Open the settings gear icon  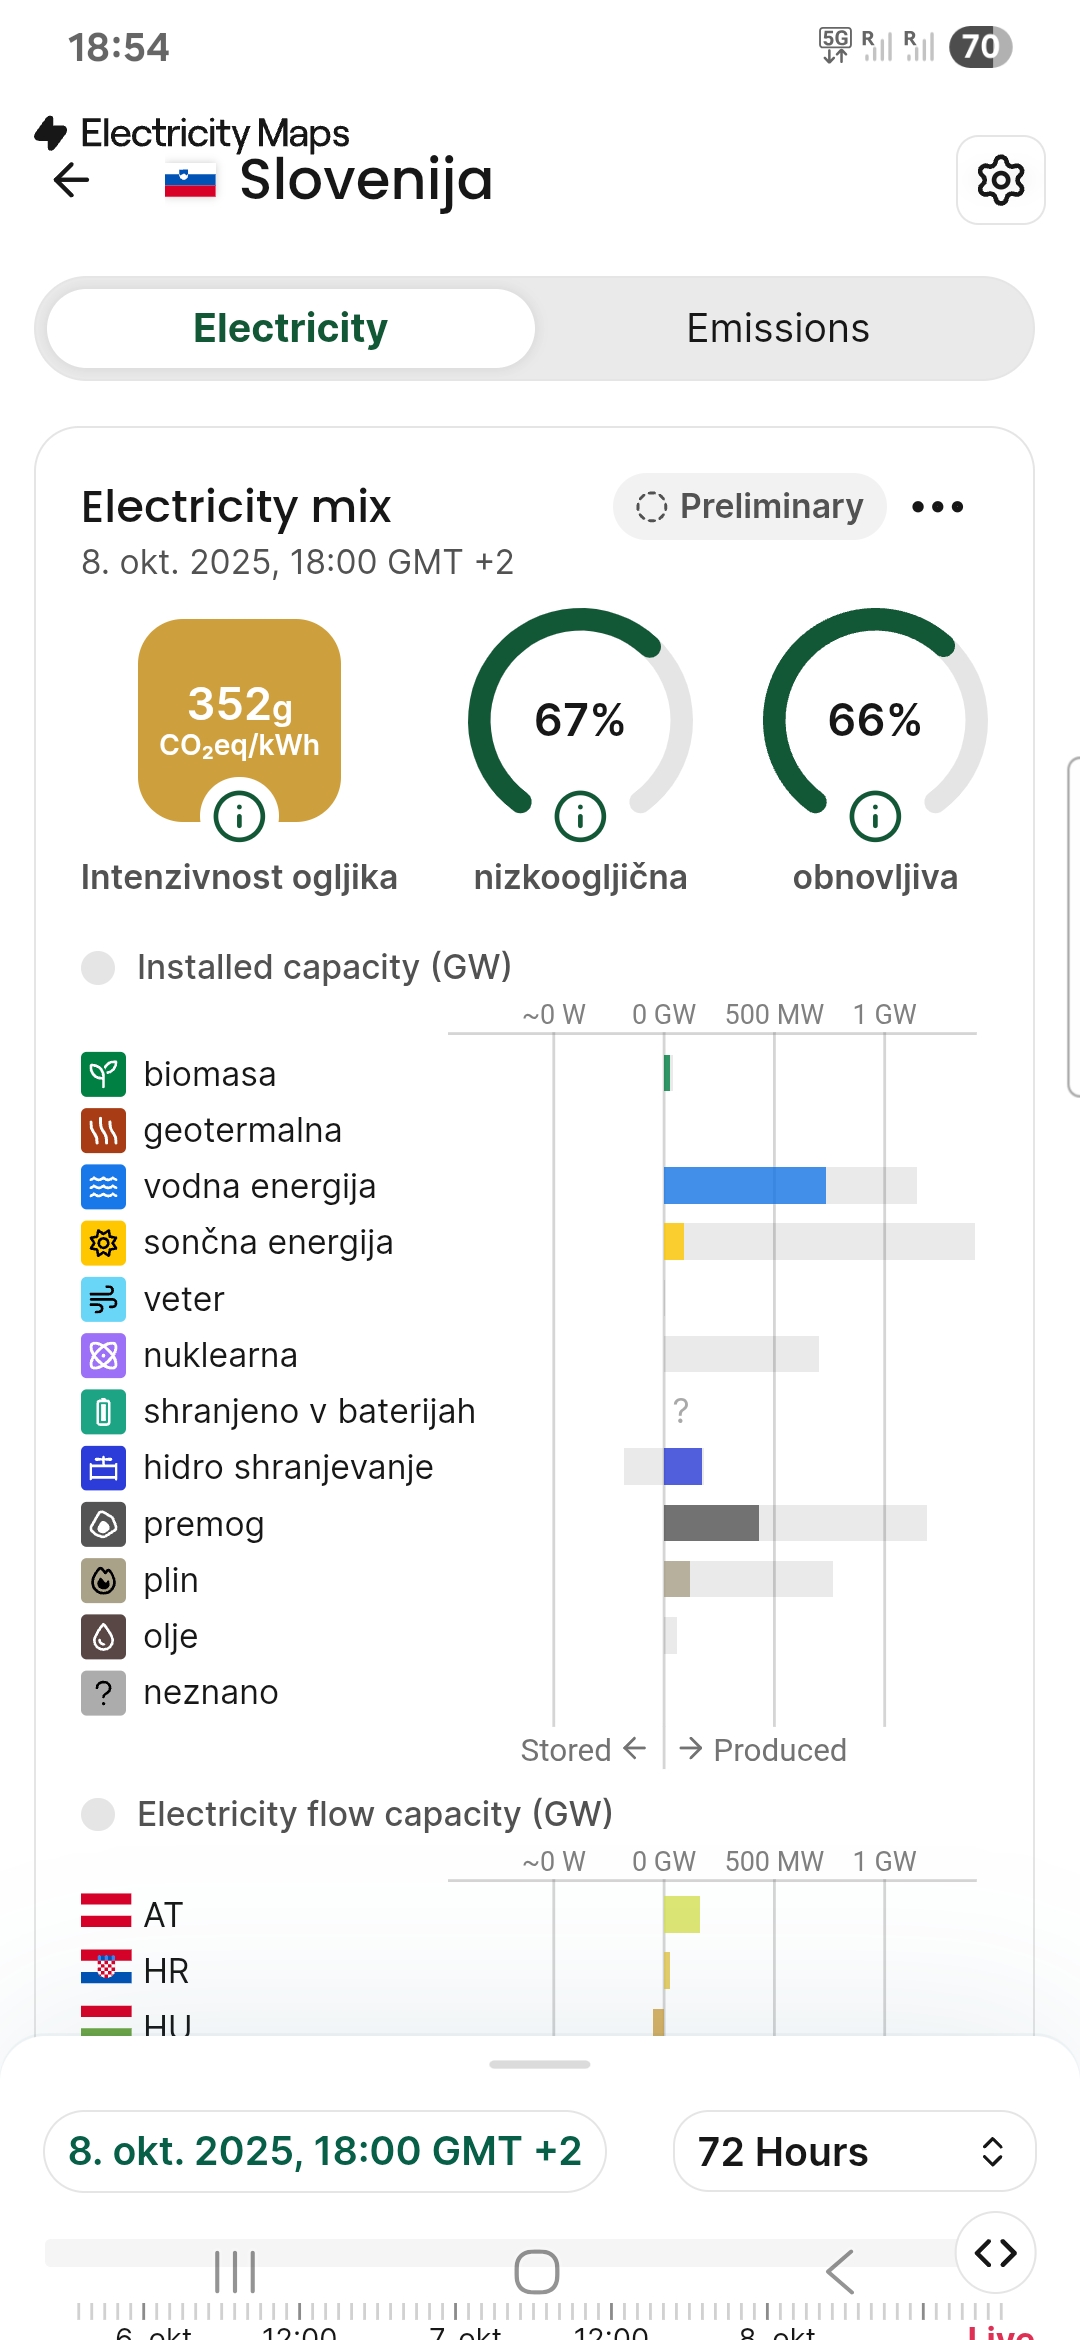[x=1000, y=180]
